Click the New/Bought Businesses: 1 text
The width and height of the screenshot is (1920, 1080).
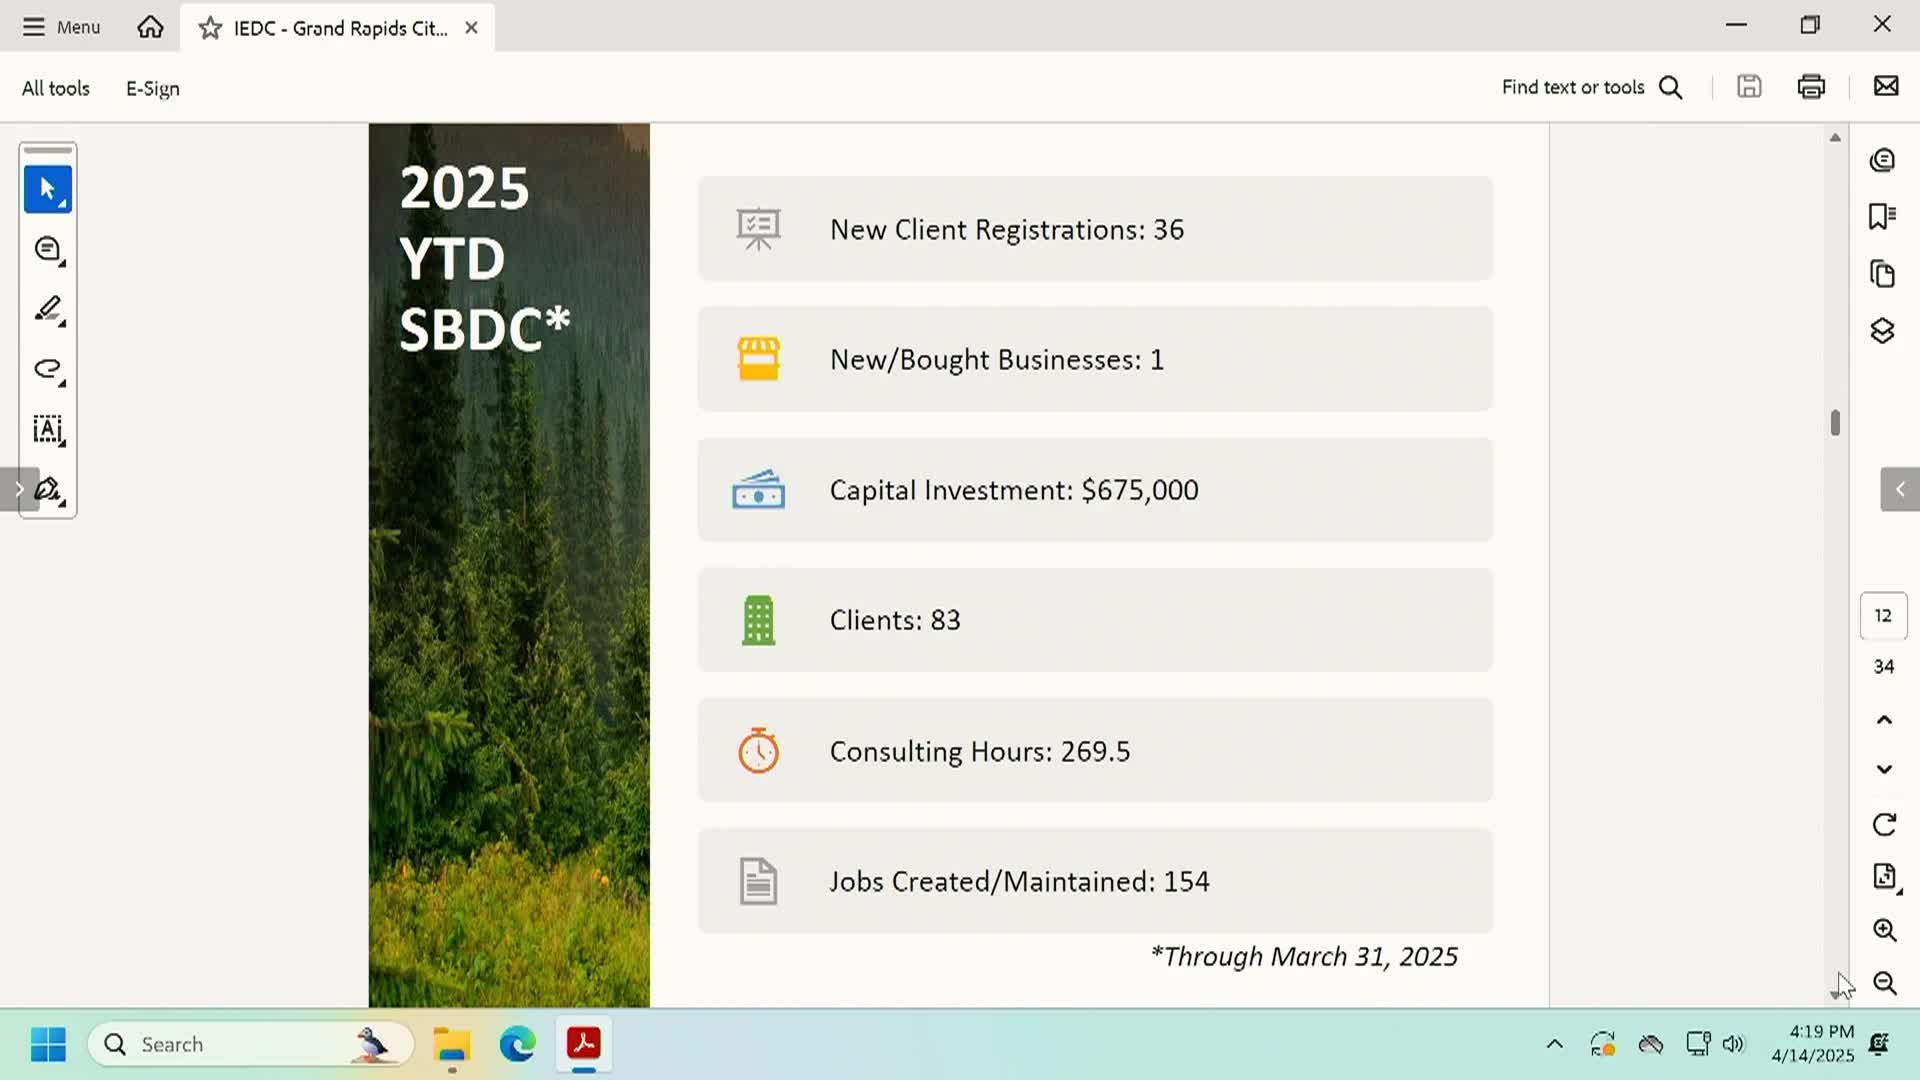(x=997, y=360)
